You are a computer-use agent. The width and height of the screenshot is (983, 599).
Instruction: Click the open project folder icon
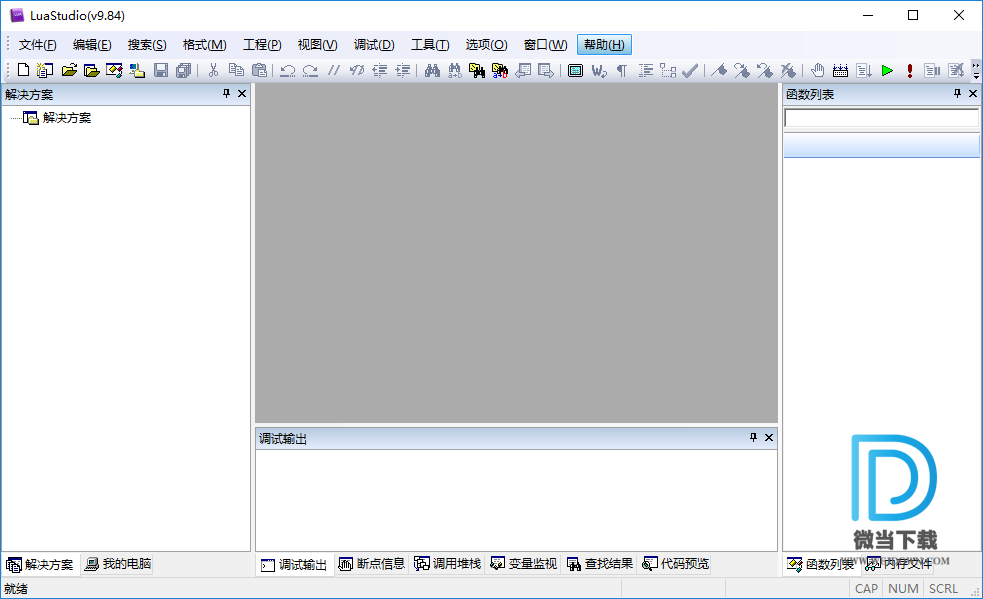pyautogui.click(x=92, y=70)
